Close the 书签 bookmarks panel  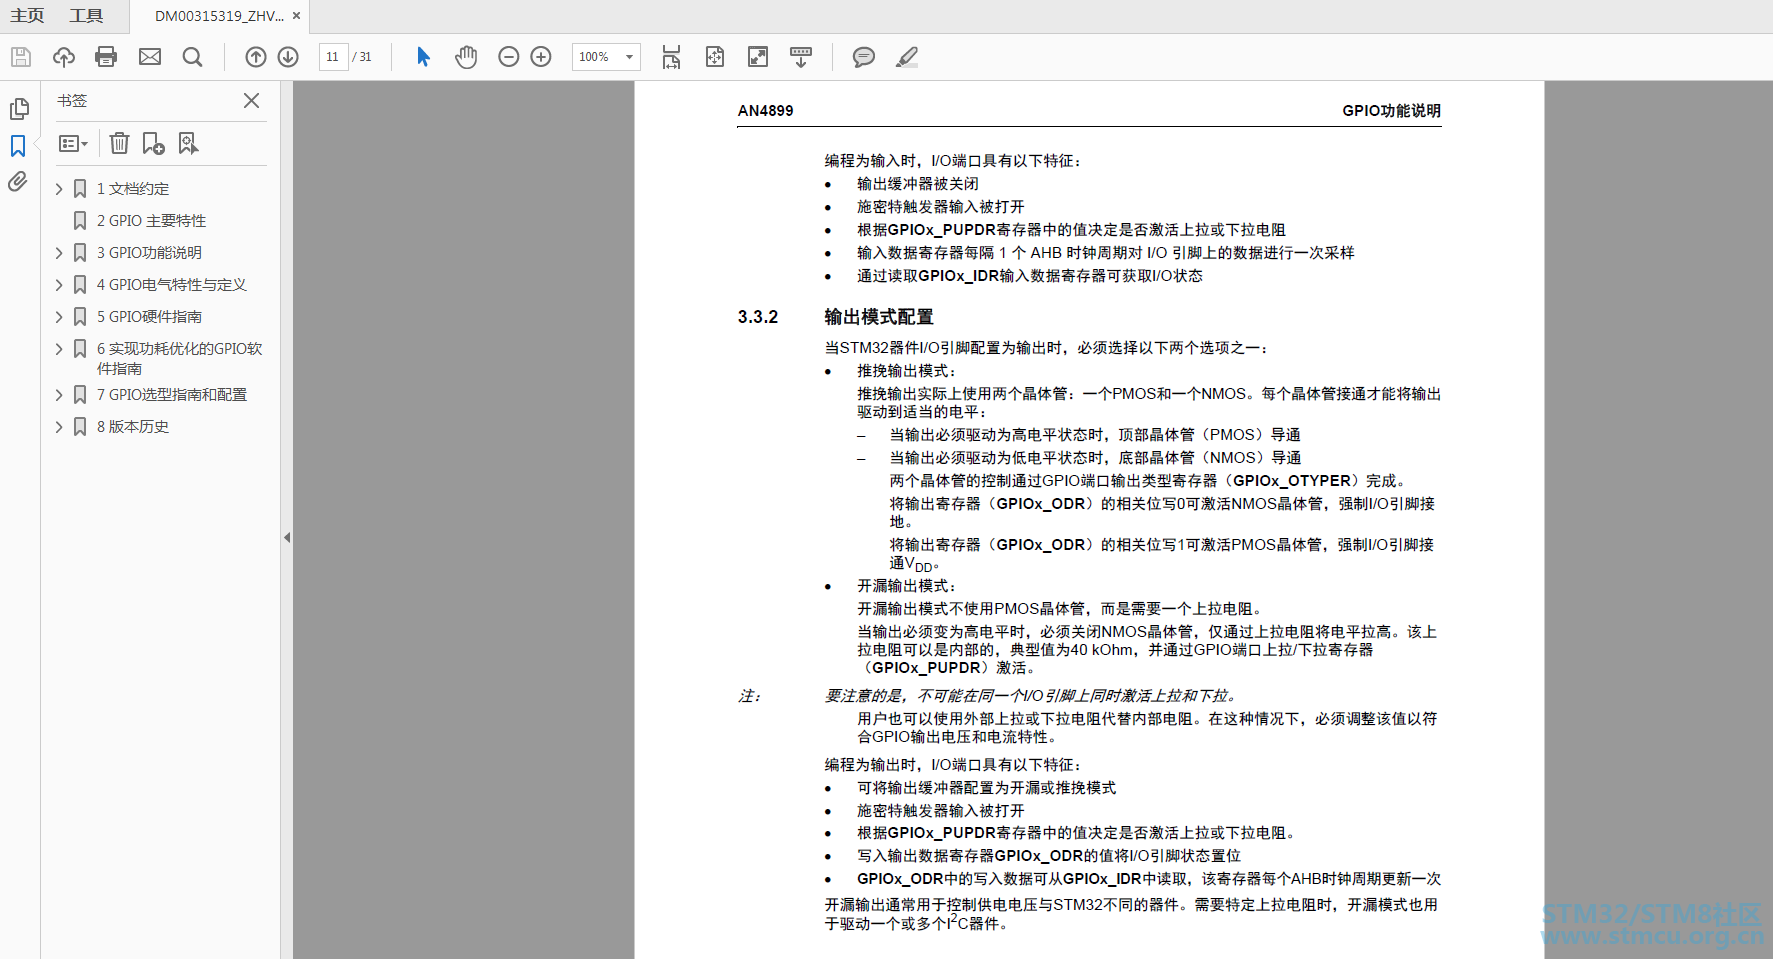point(252,101)
